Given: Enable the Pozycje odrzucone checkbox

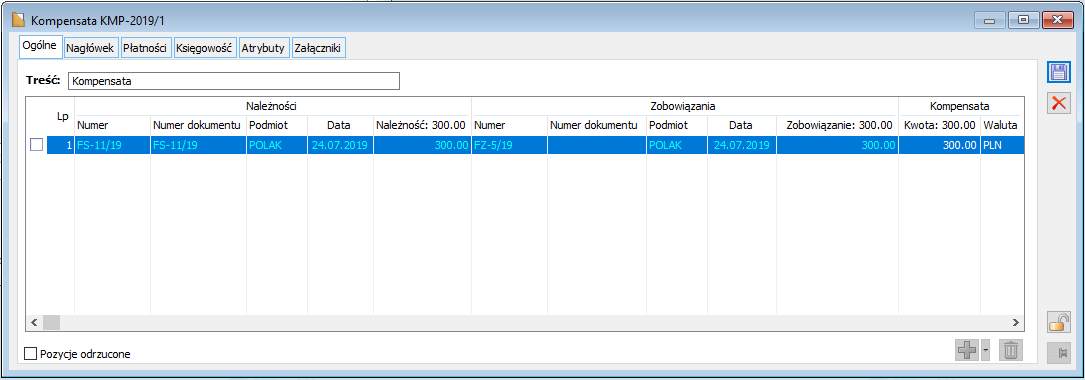Looking at the screenshot, I should pos(30,354).
